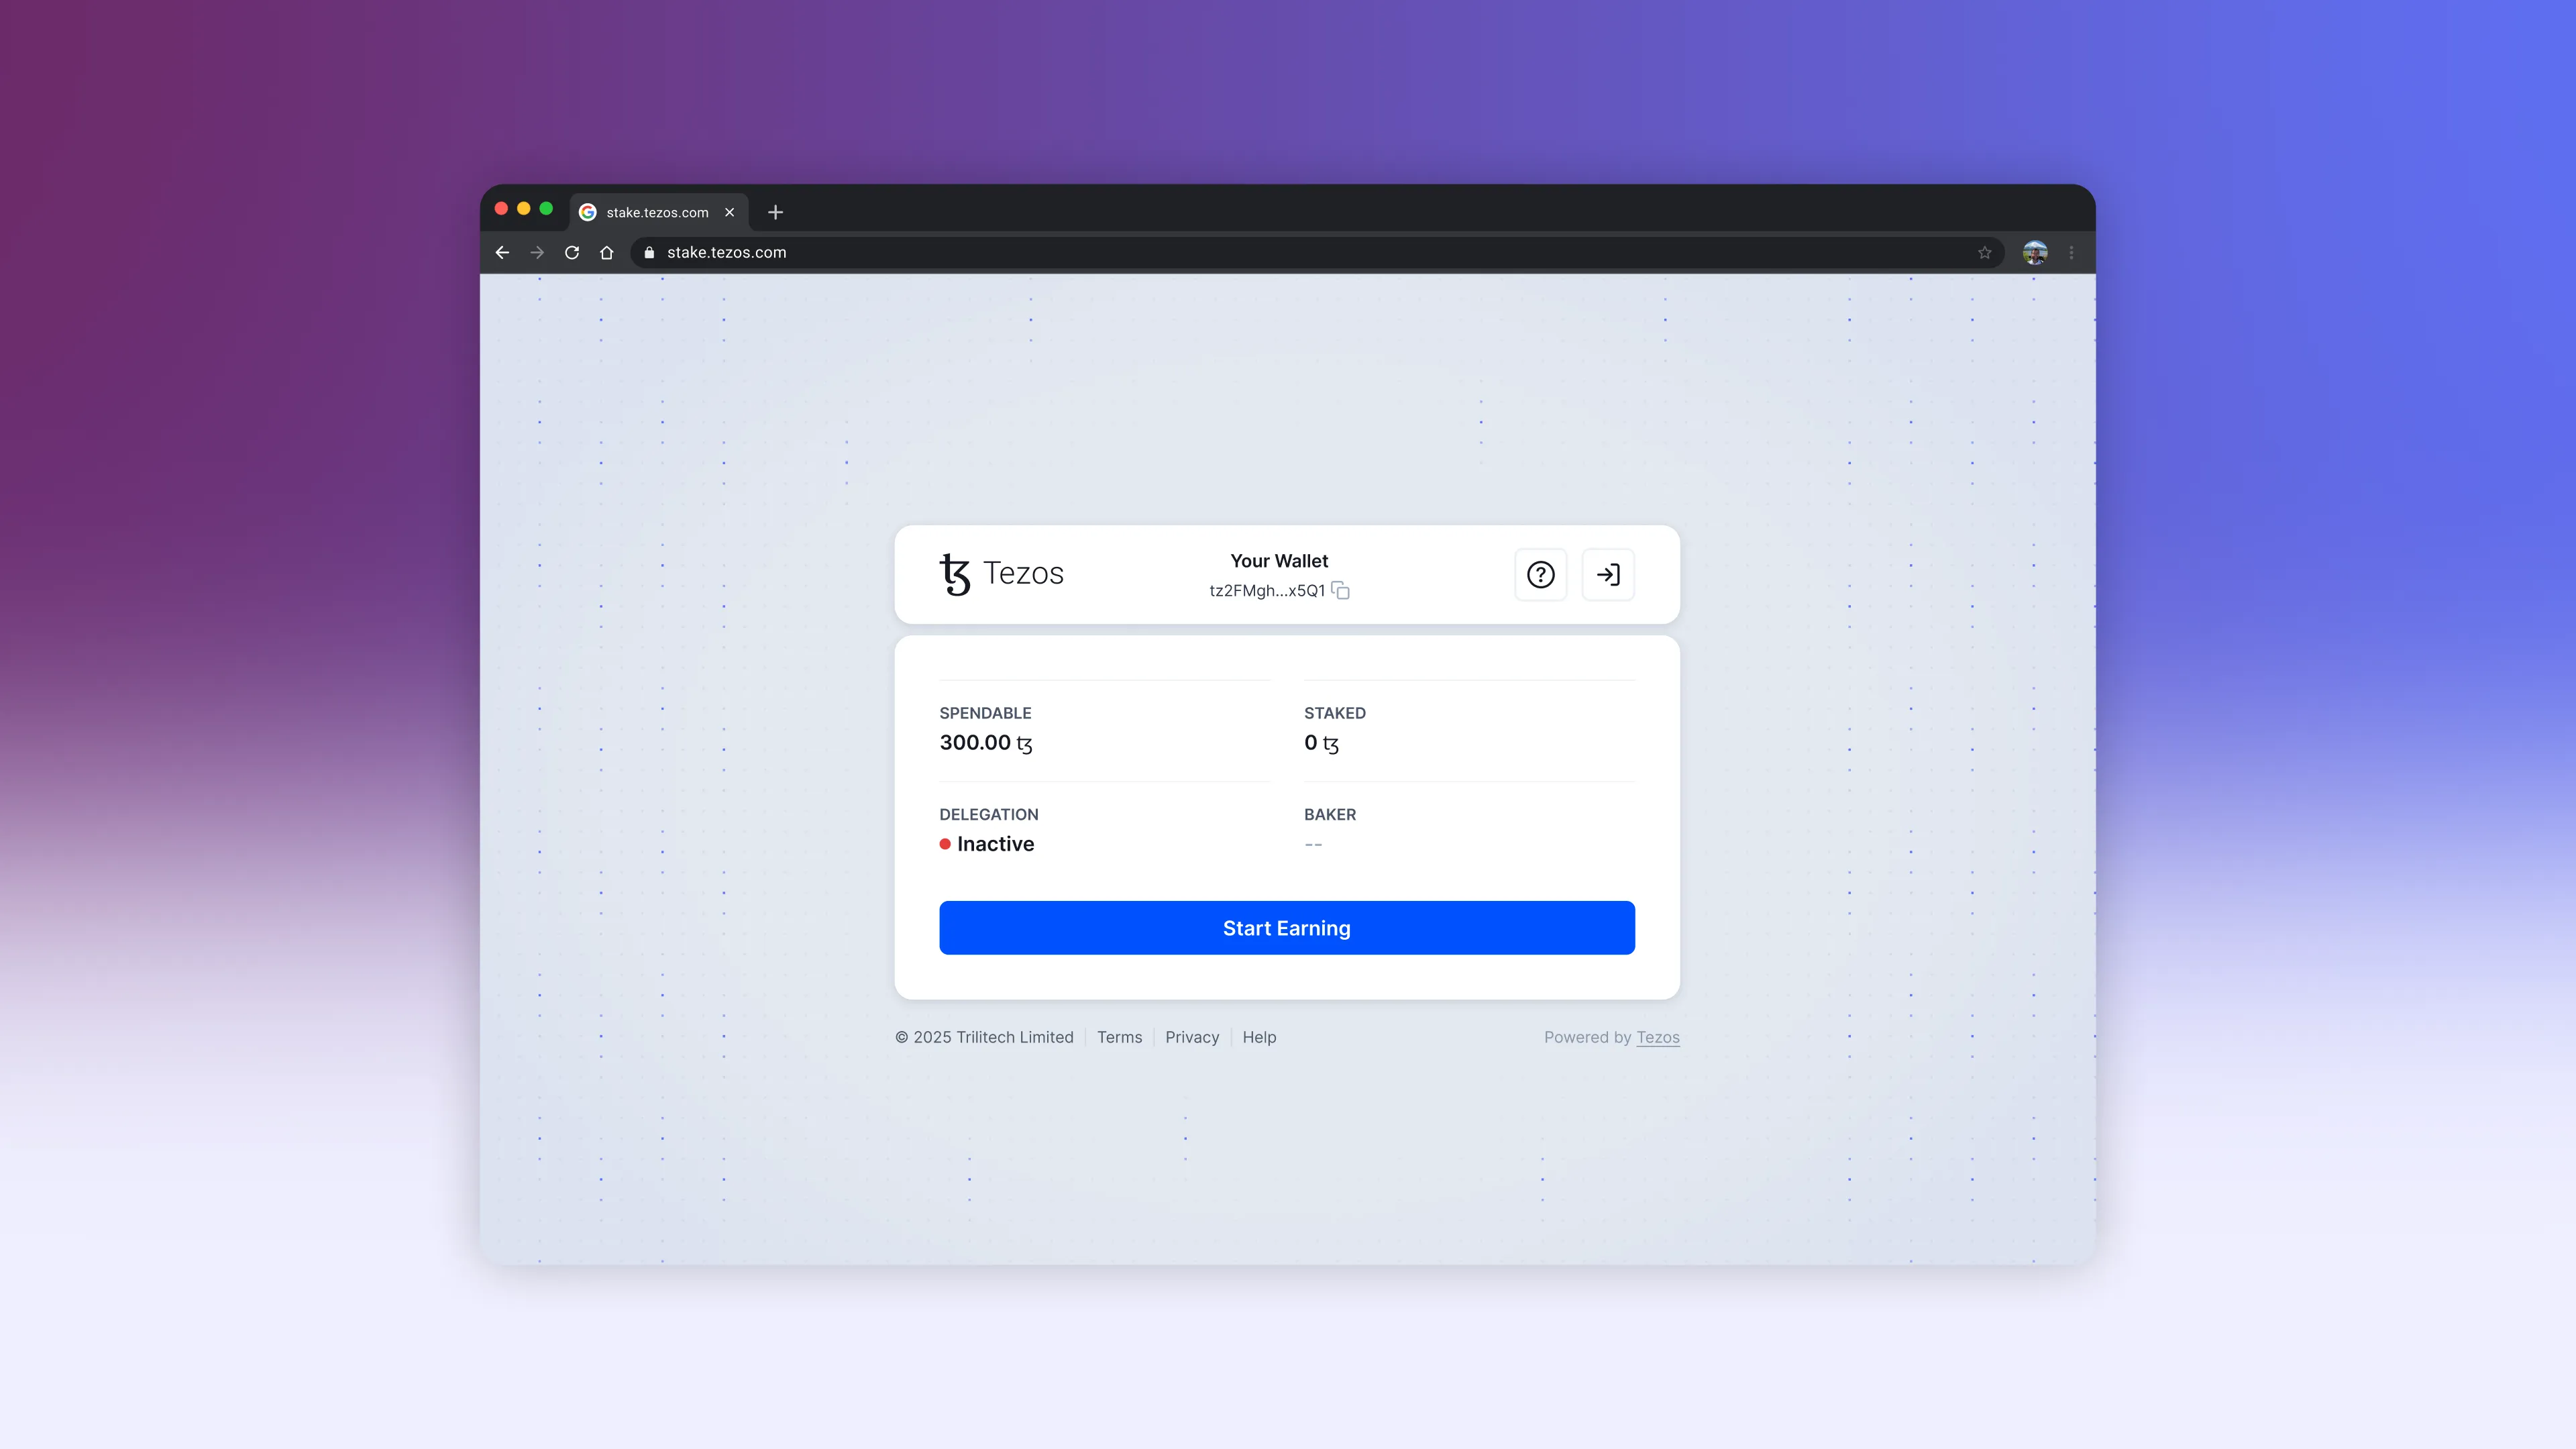The height and width of the screenshot is (1449, 2576).
Task: Click the wallet address tz2FMgh...x5Q1 text
Action: pyautogui.click(x=1267, y=591)
